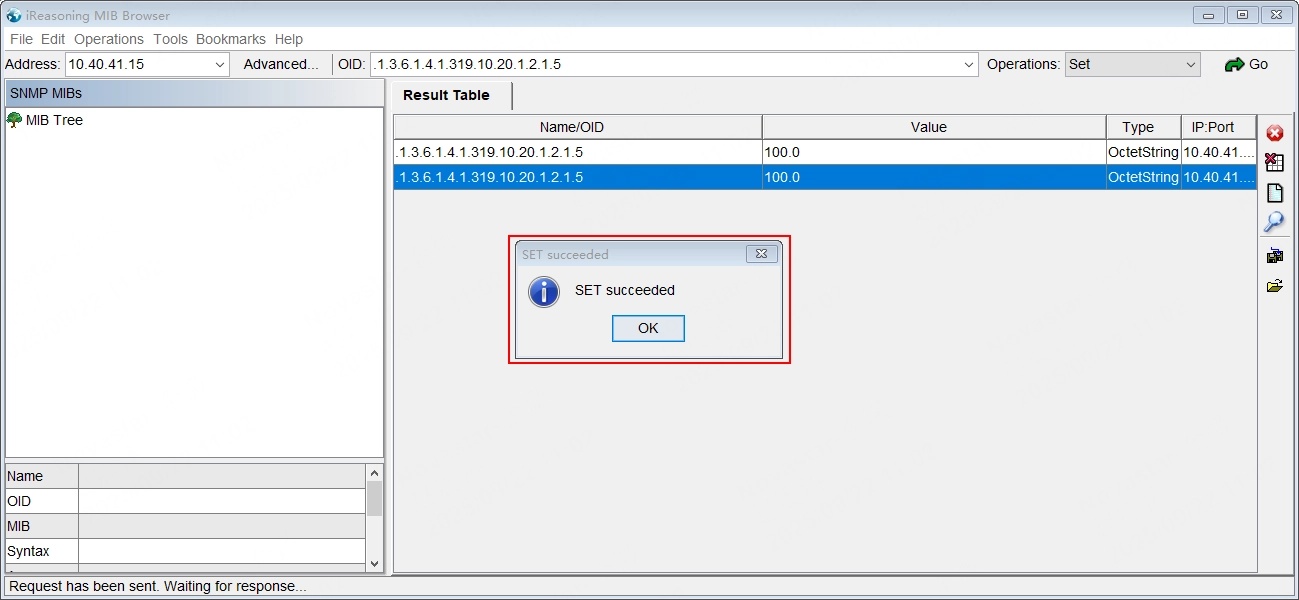Click the open folder icon in sidebar
This screenshot has width=1299, height=600.
point(1274,286)
